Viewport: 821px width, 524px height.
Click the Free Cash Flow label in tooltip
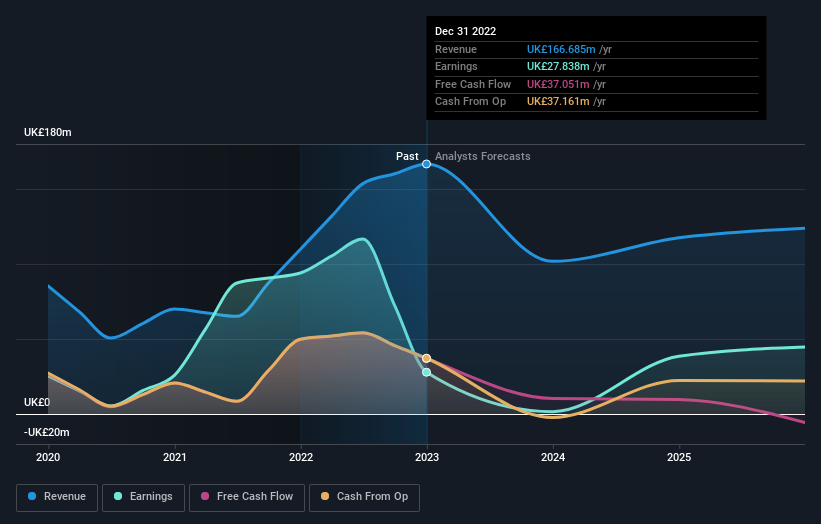[x=473, y=84]
